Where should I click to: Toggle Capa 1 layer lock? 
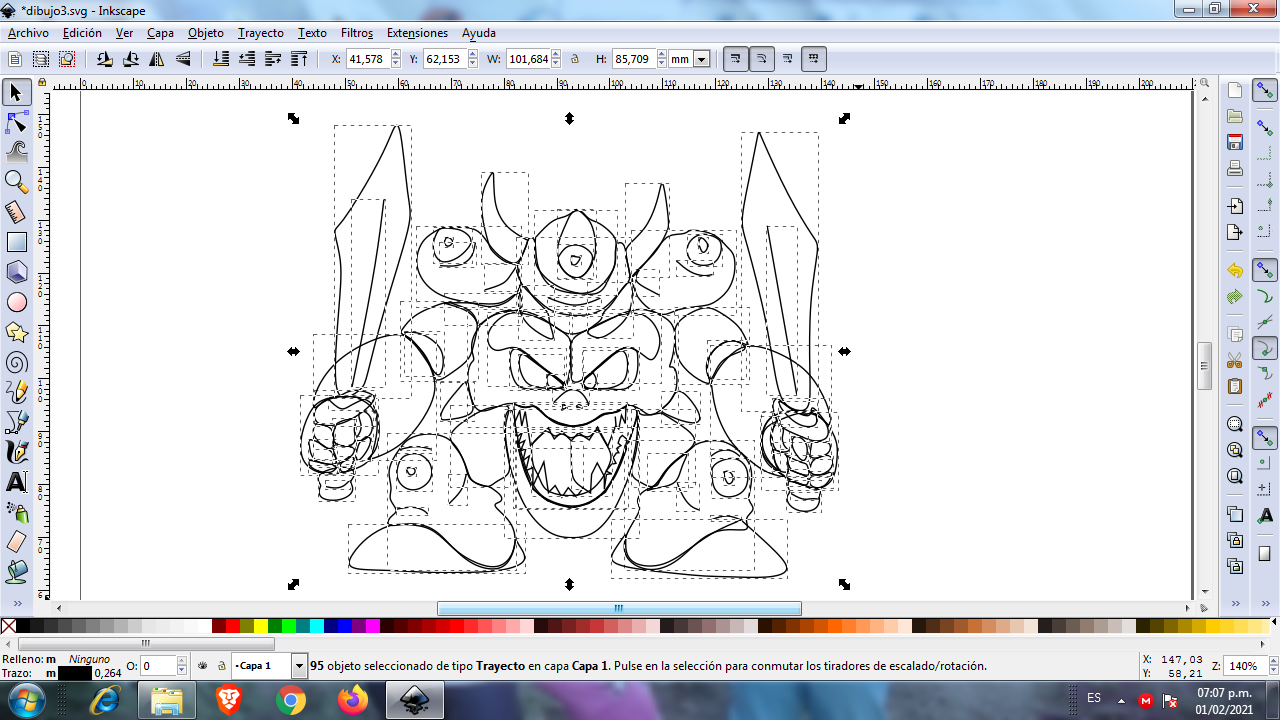point(221,665)
